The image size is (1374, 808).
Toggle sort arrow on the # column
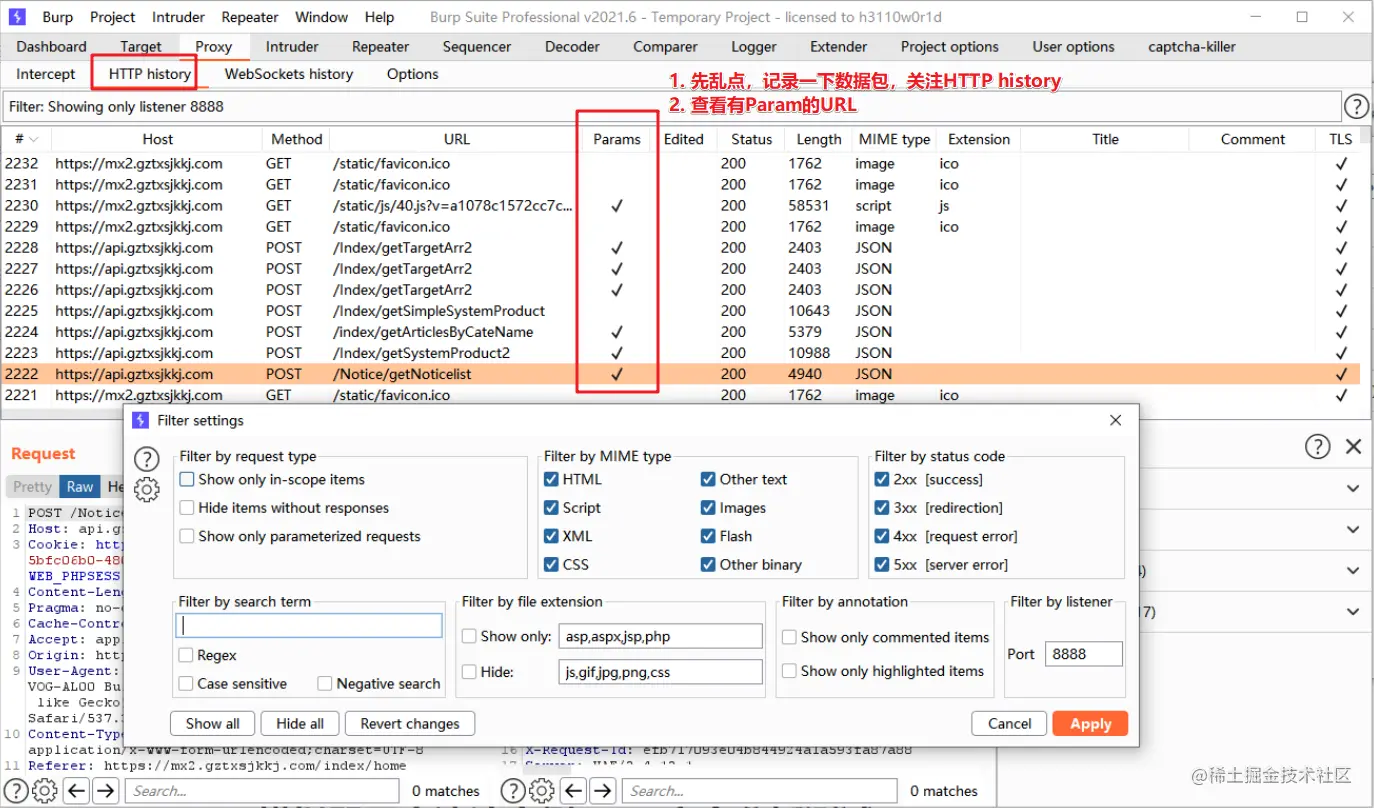(x=34, y=139)
